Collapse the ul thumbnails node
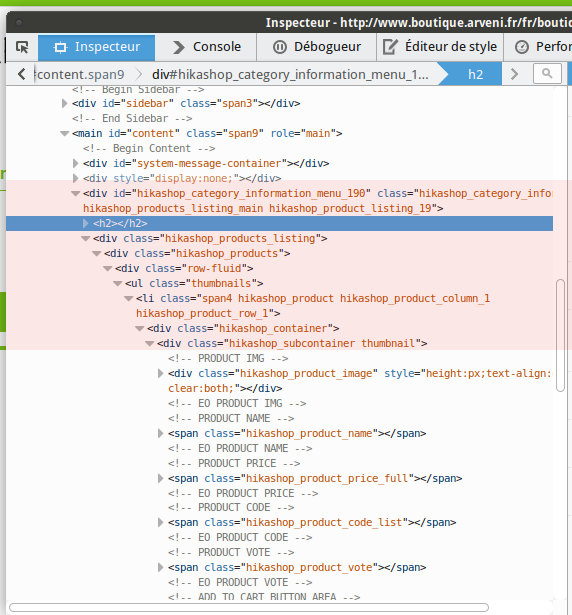This screenshot has height=615, width=572. point(117,283)
